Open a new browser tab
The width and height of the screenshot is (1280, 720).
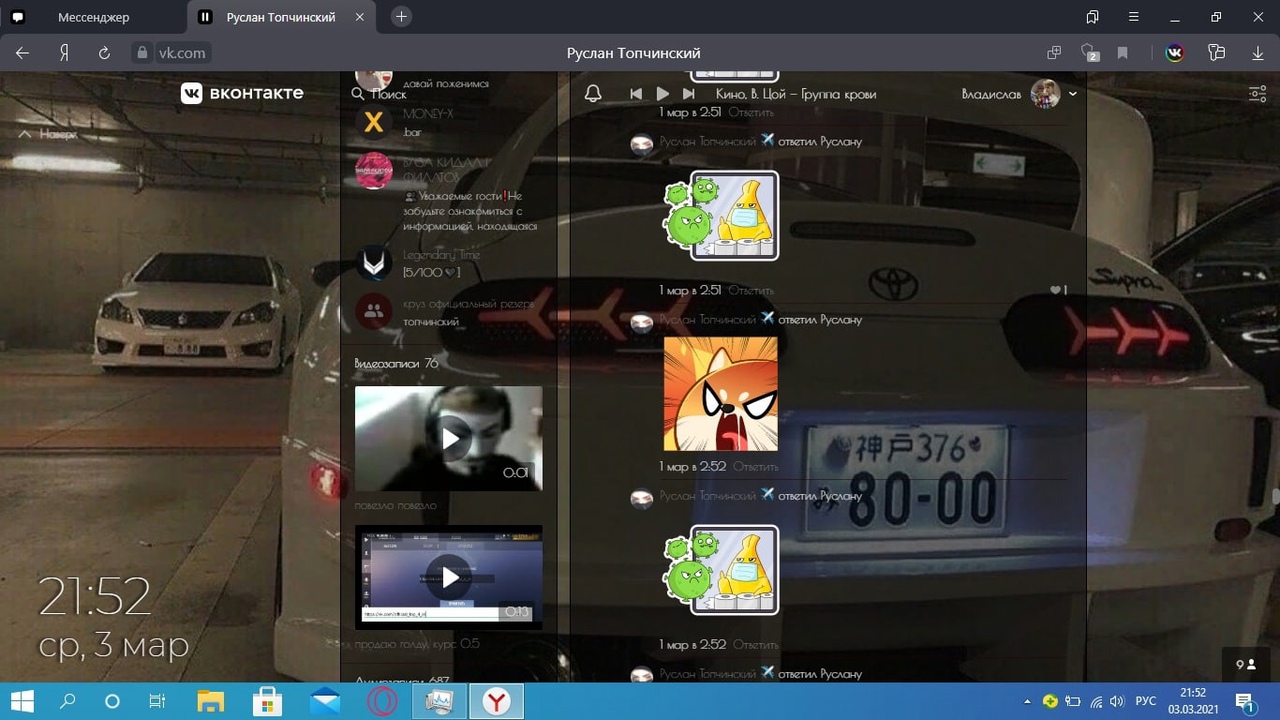tap(401, 17)
